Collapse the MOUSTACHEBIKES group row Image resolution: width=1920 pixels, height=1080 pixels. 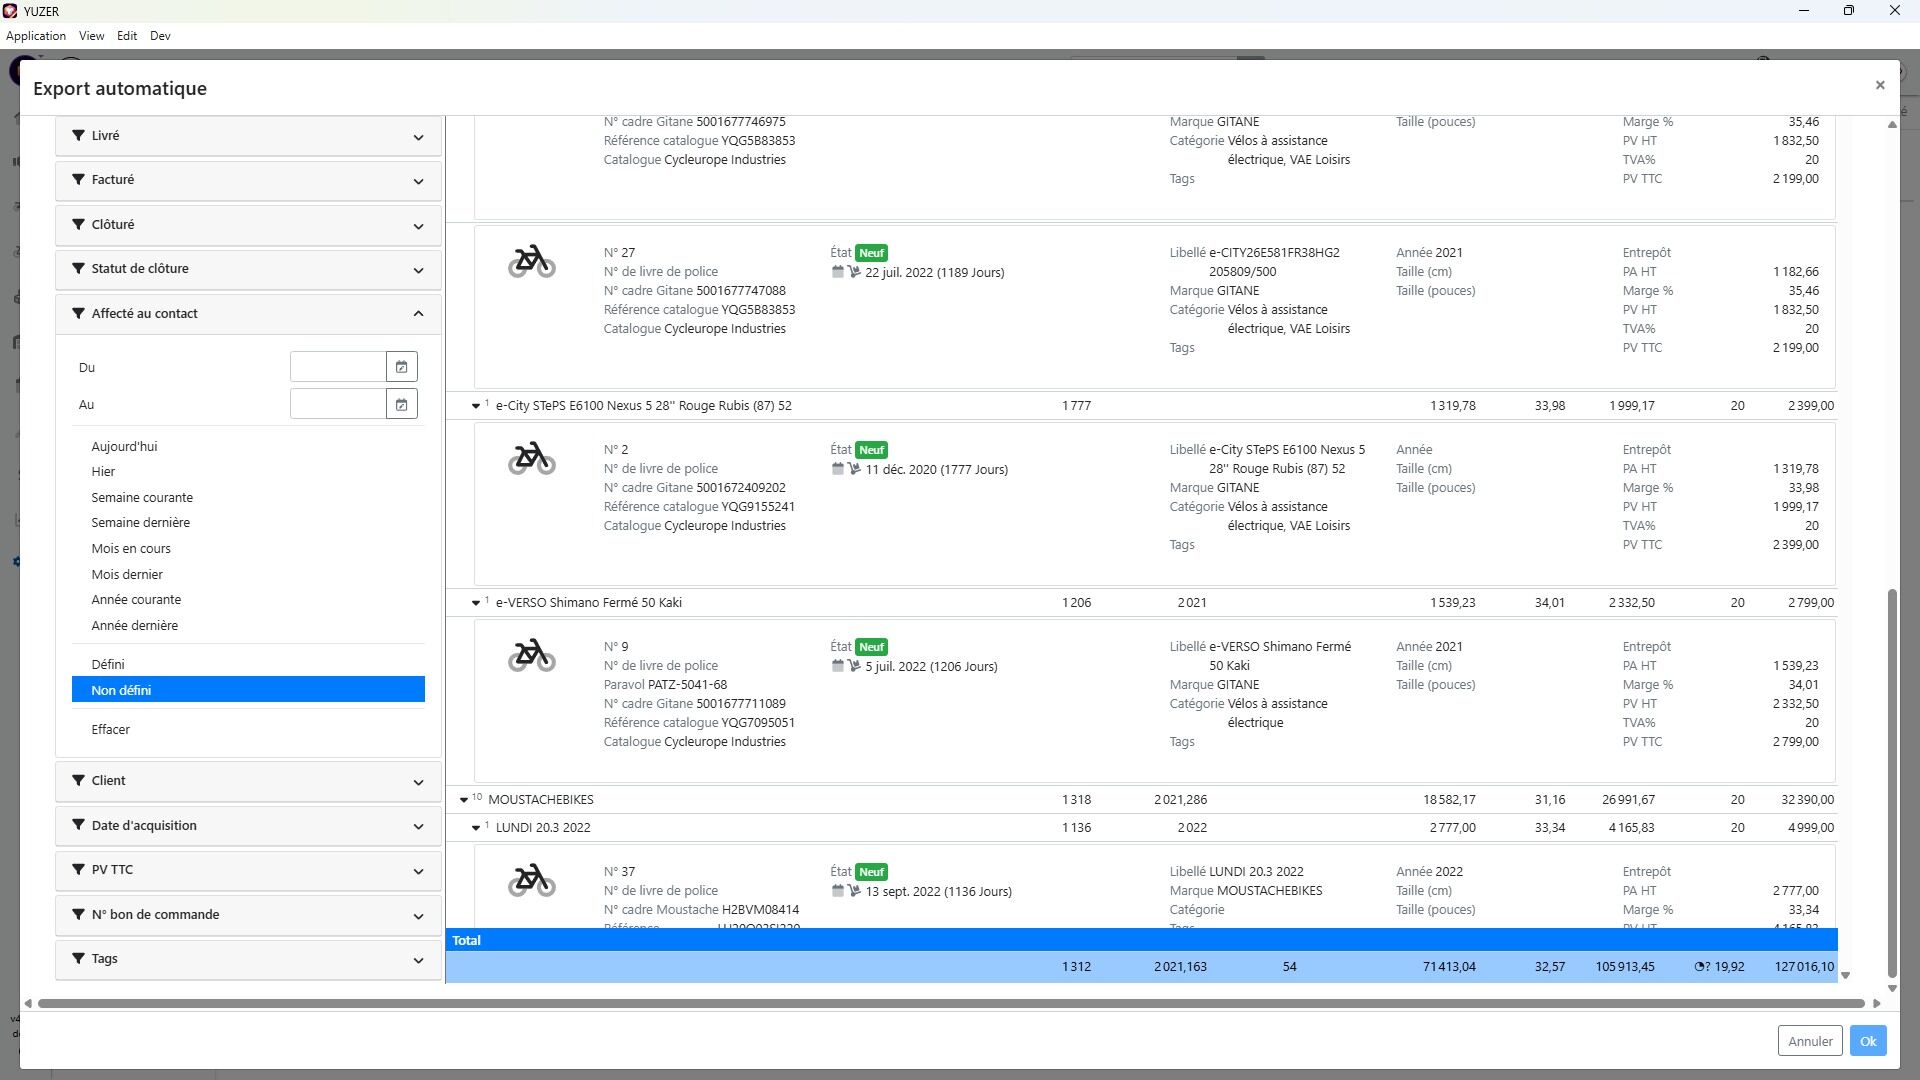pyautogui.click(x=464, y=800)
